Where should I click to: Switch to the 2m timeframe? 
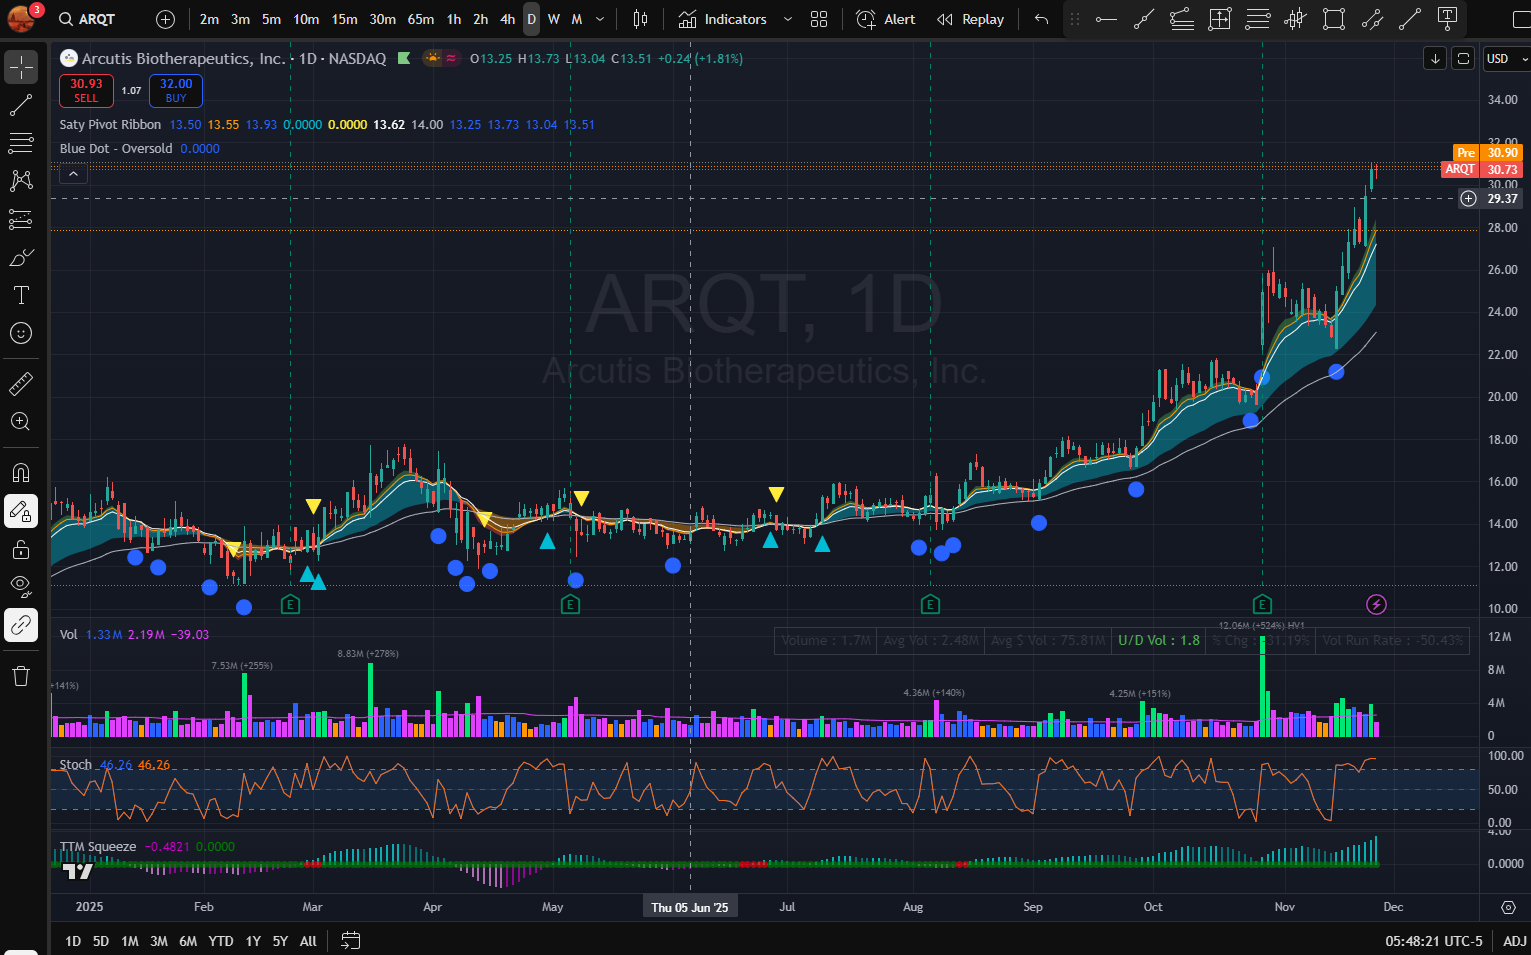click(x=209, y=19)
